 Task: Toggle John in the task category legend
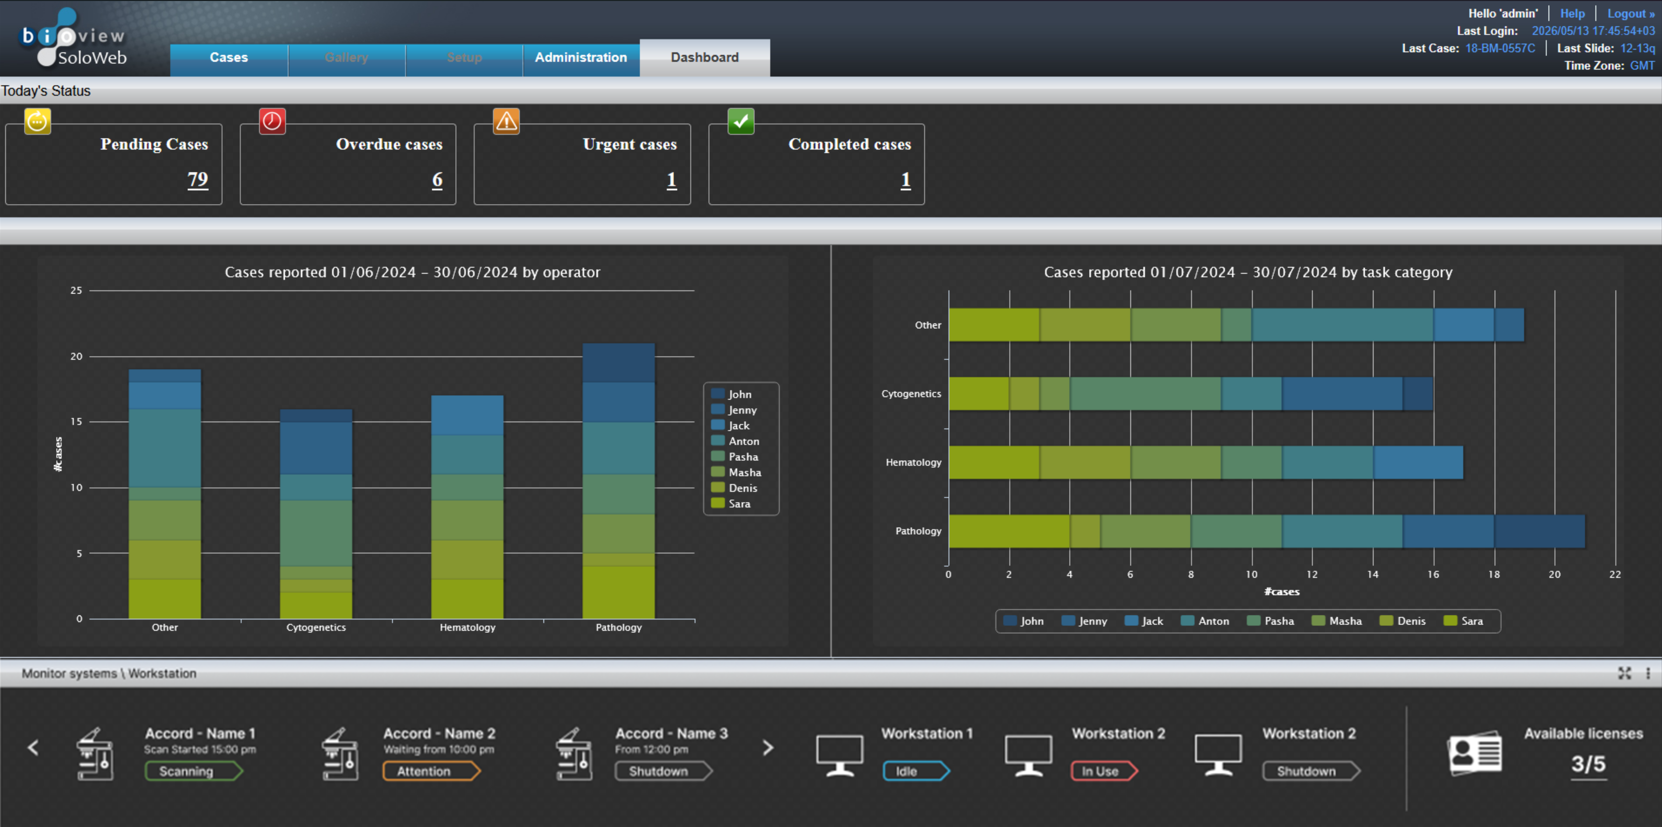click(x=1024, y=621)
